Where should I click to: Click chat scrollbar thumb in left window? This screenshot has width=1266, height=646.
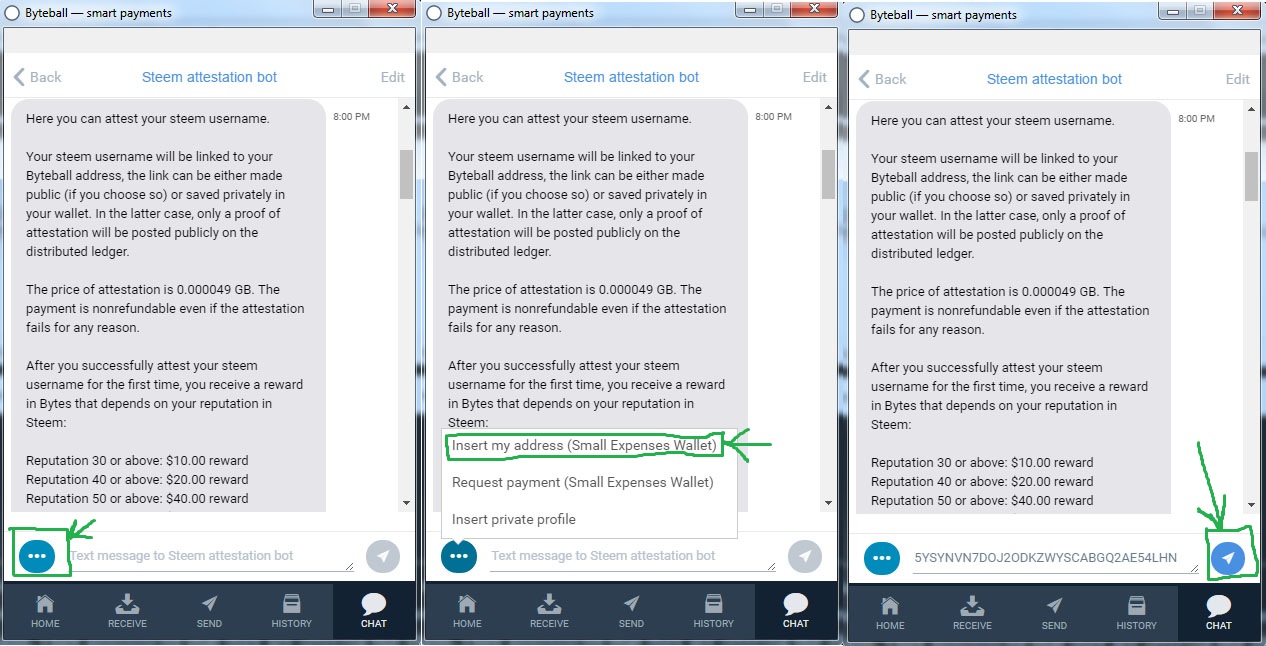(406, 175)
